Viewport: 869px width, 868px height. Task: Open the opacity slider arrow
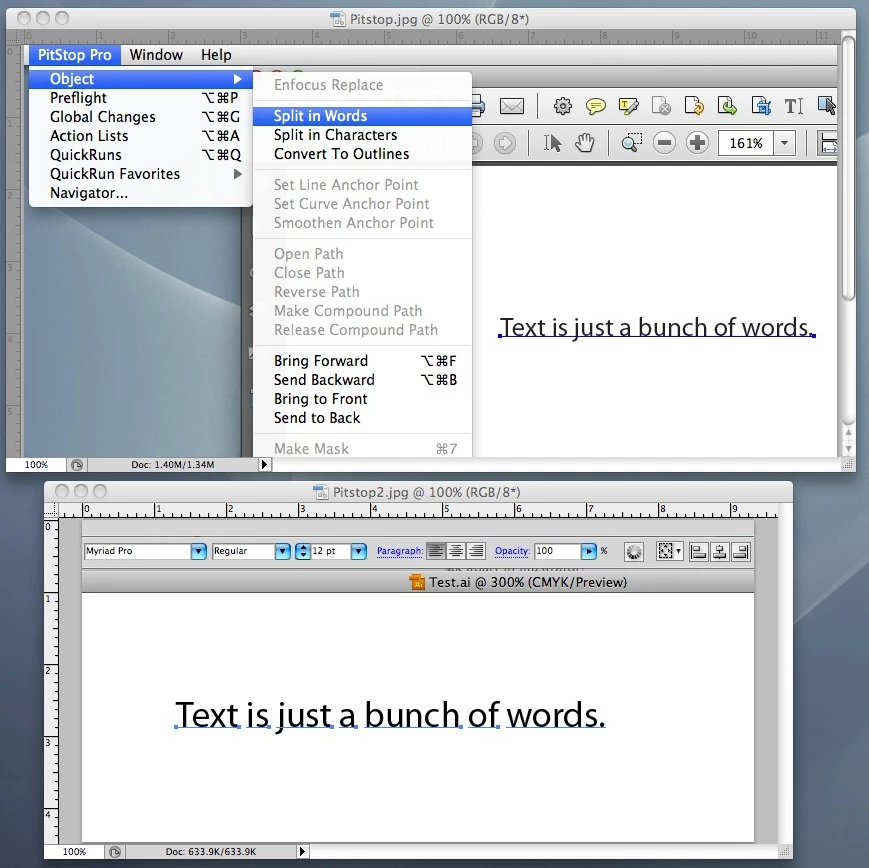(589, 551)
